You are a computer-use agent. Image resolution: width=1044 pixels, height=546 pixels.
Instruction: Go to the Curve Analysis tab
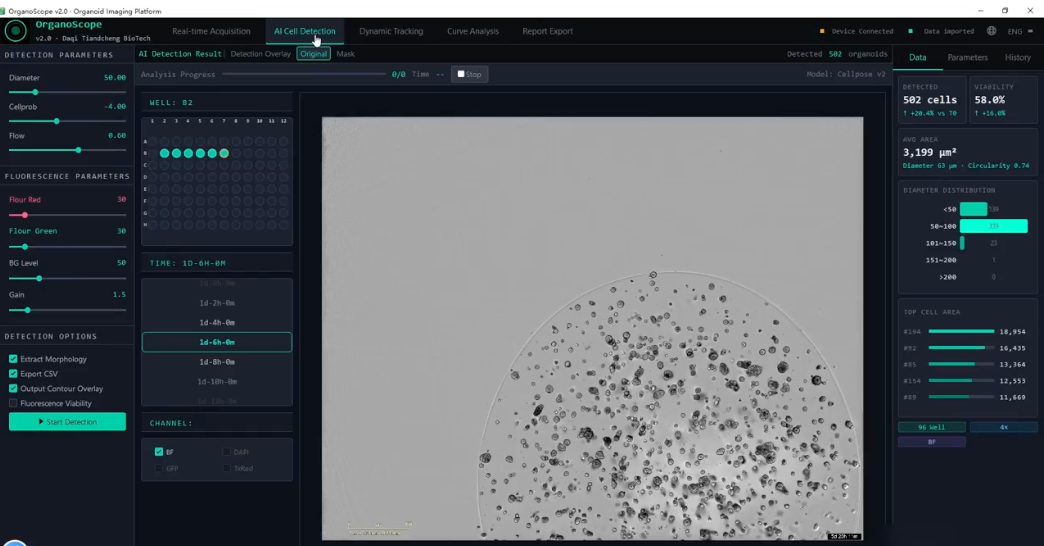coord(473,31)
